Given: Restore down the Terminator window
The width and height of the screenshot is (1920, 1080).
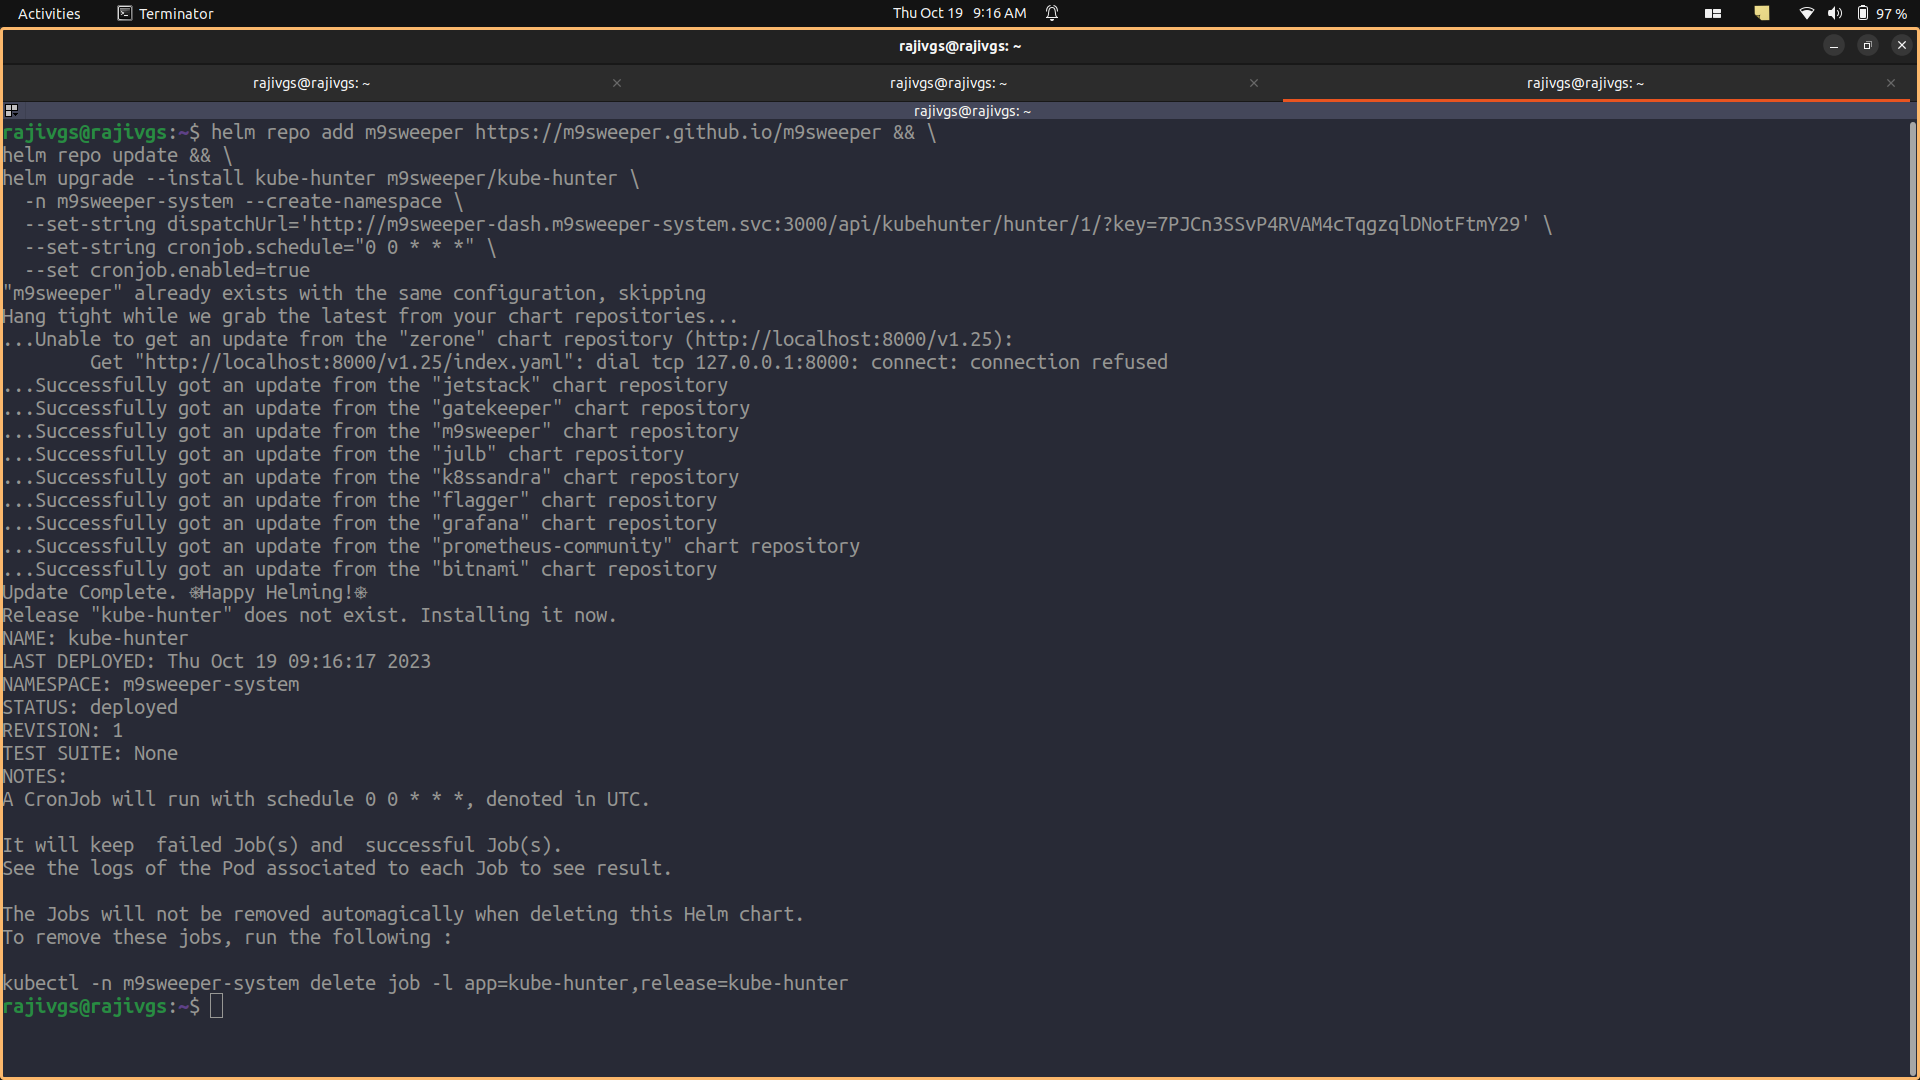Looking at the screenshot, I should [x=1867, y=45].
